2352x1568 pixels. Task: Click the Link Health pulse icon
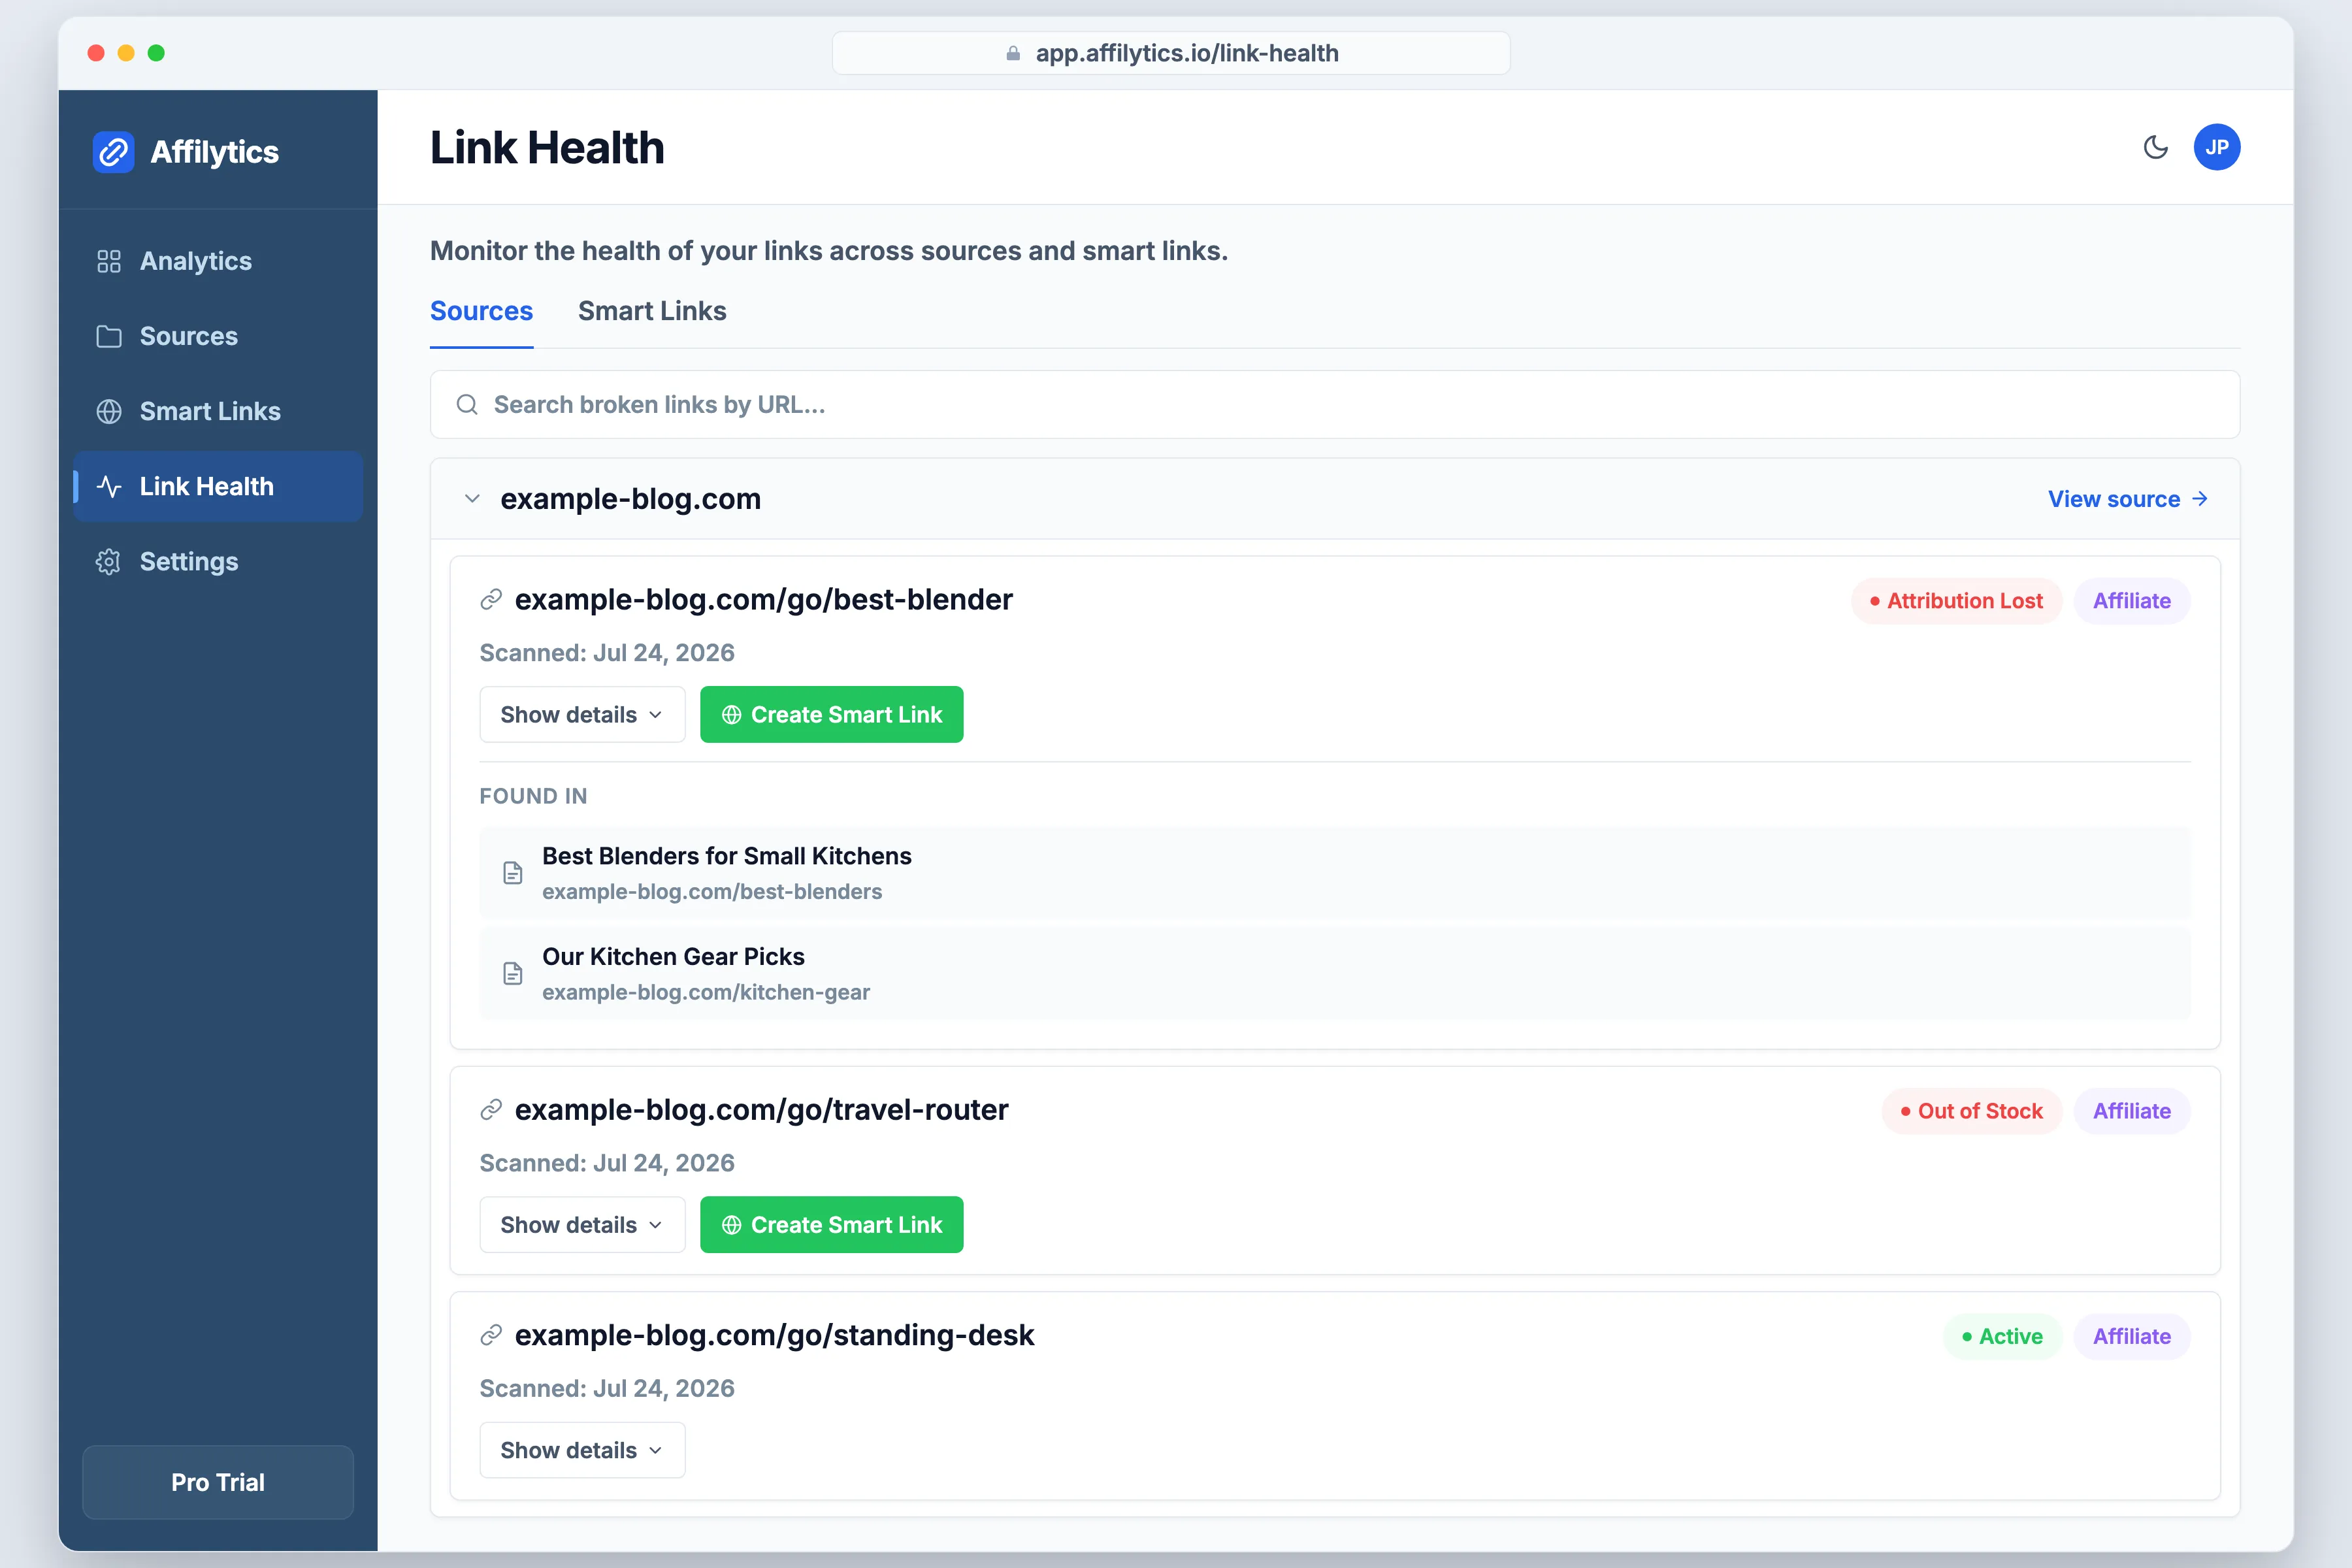(x=109, y=487)
